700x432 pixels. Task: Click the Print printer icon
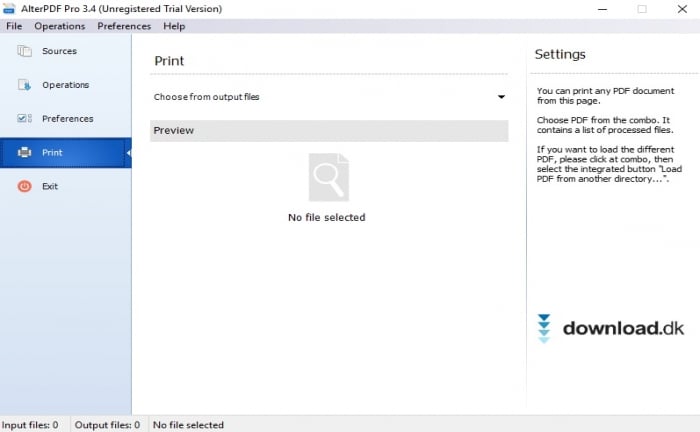point(24,153)
